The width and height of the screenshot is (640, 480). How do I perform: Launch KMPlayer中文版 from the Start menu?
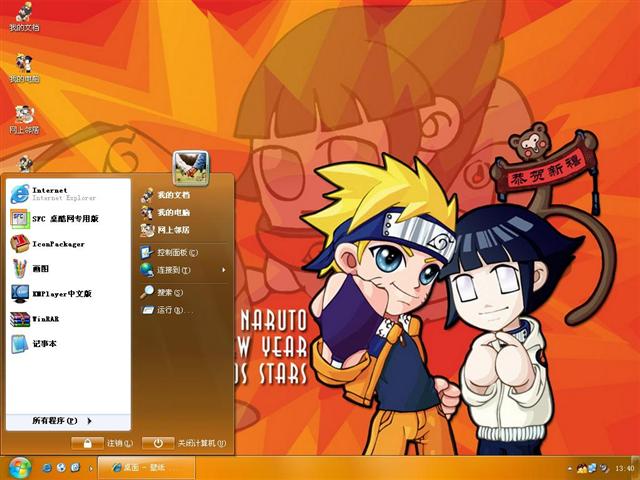pyautogui.click(x=68, y=293)
